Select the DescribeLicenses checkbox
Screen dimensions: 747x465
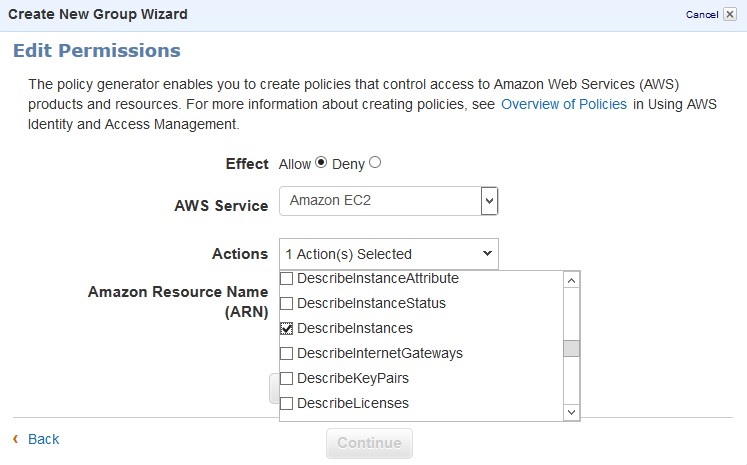tap(287, 403)
